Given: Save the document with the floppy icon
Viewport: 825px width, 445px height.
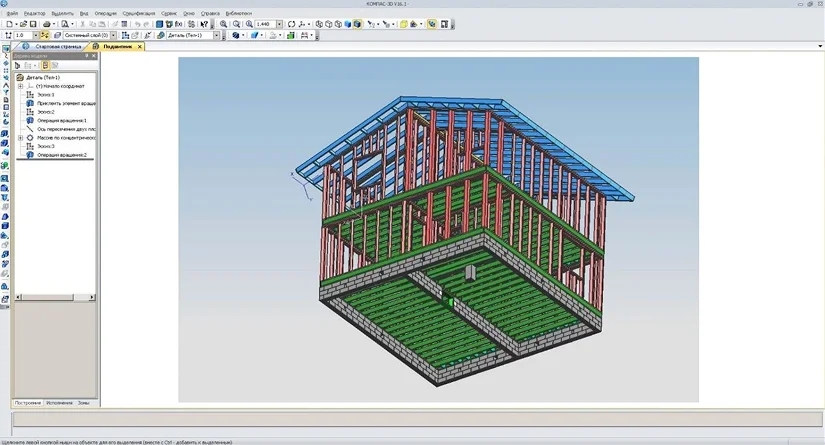Looking at the screenshot, I should click(x=33, y=24).
